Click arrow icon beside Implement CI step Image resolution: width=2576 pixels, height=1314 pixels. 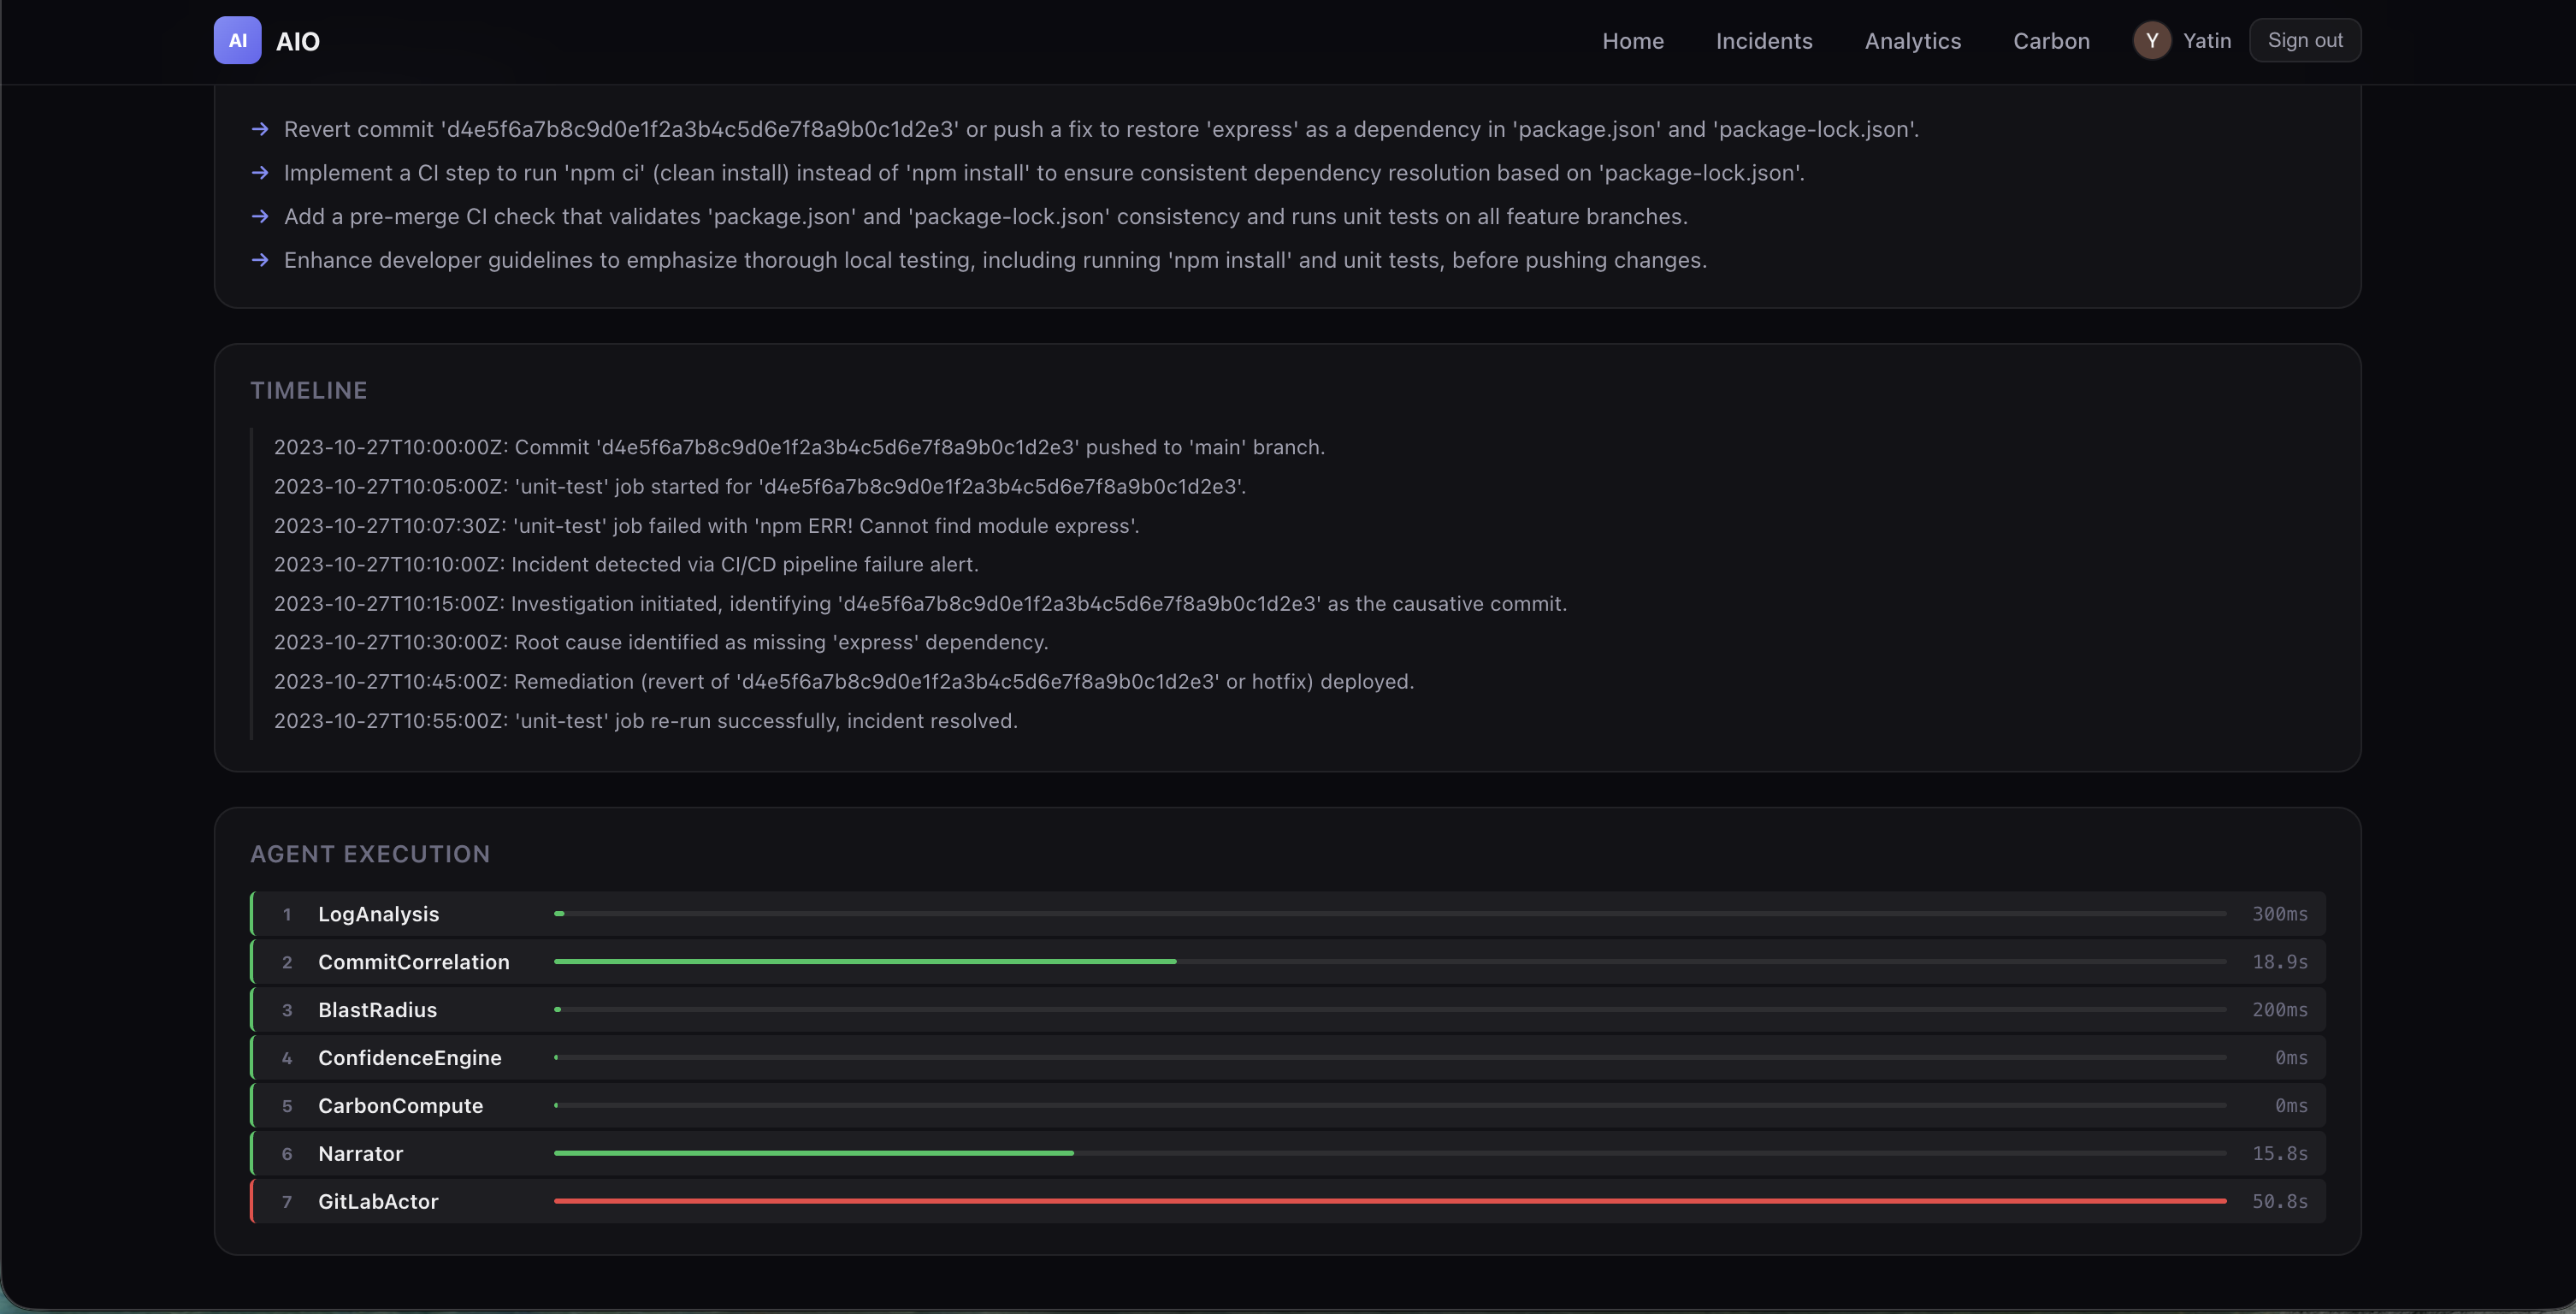(260, 173)
